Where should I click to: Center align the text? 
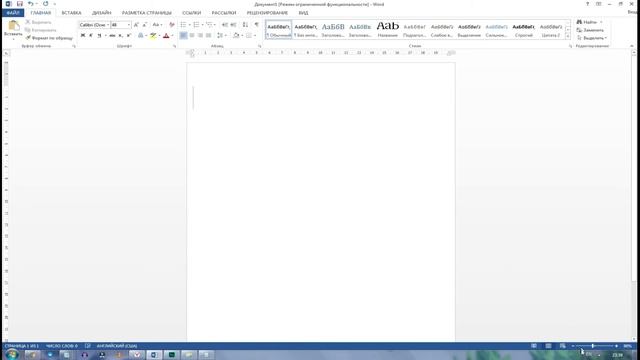pyautogui.click(x=192, y=36)
